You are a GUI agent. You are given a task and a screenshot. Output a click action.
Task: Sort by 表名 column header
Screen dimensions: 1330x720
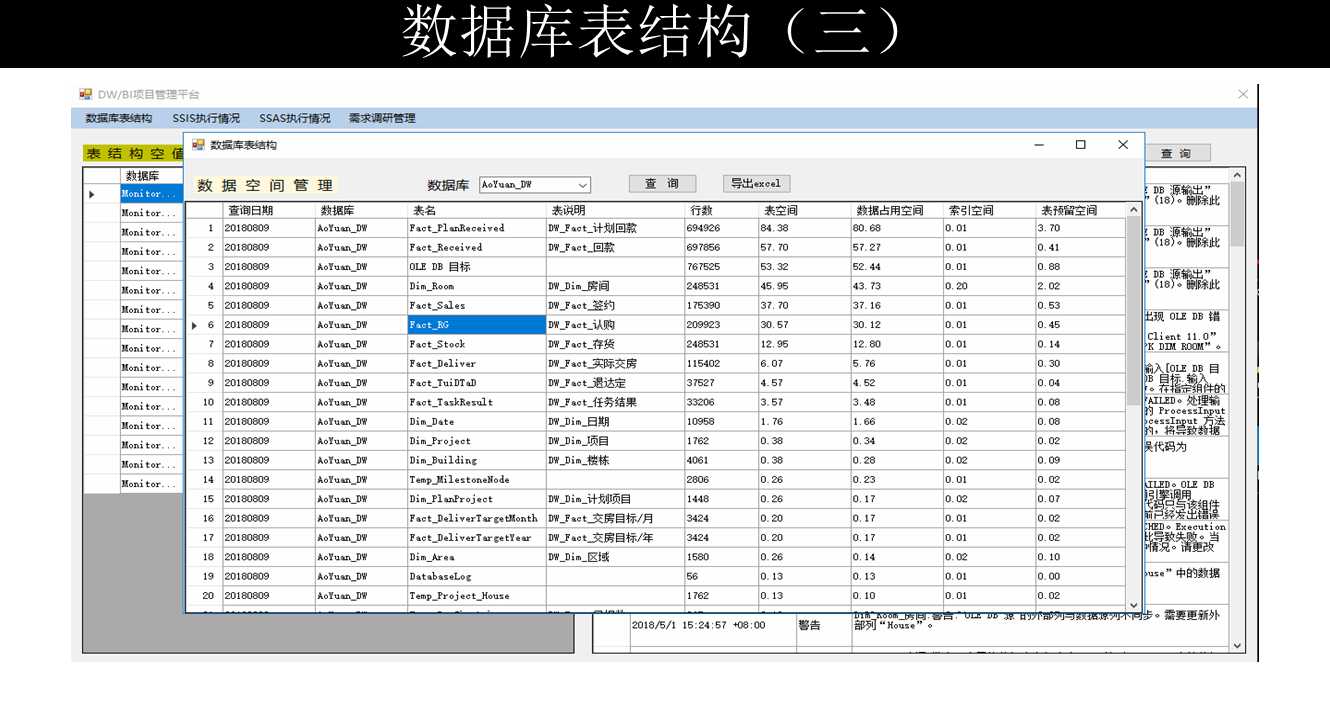point(476,210)
